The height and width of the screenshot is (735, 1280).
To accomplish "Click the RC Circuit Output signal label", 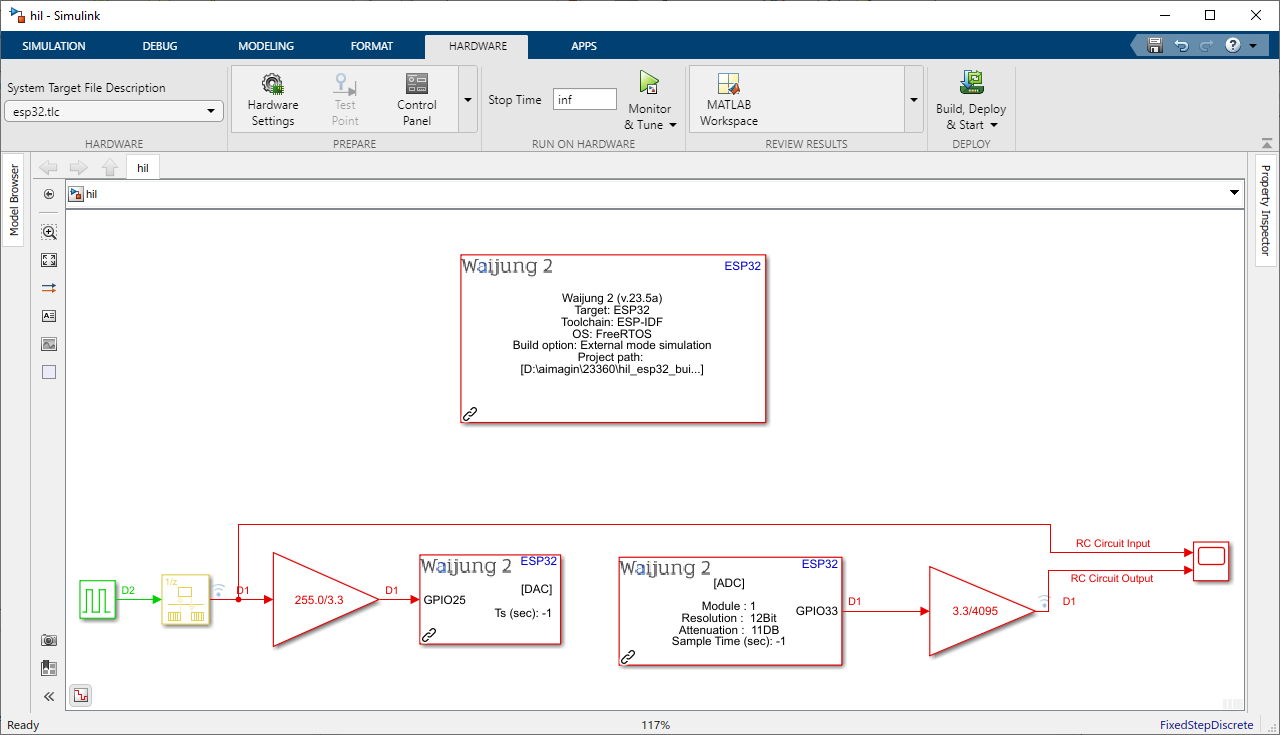I will pos(1112,578).
